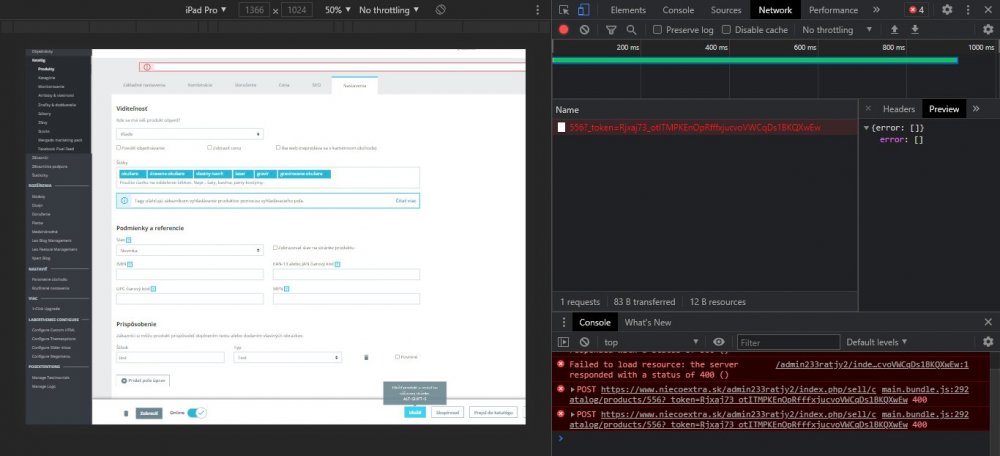The width and height of the screenshot is (1000, 456).
Task: Click the Pridať pole úprav button
Action: point(143,380)
